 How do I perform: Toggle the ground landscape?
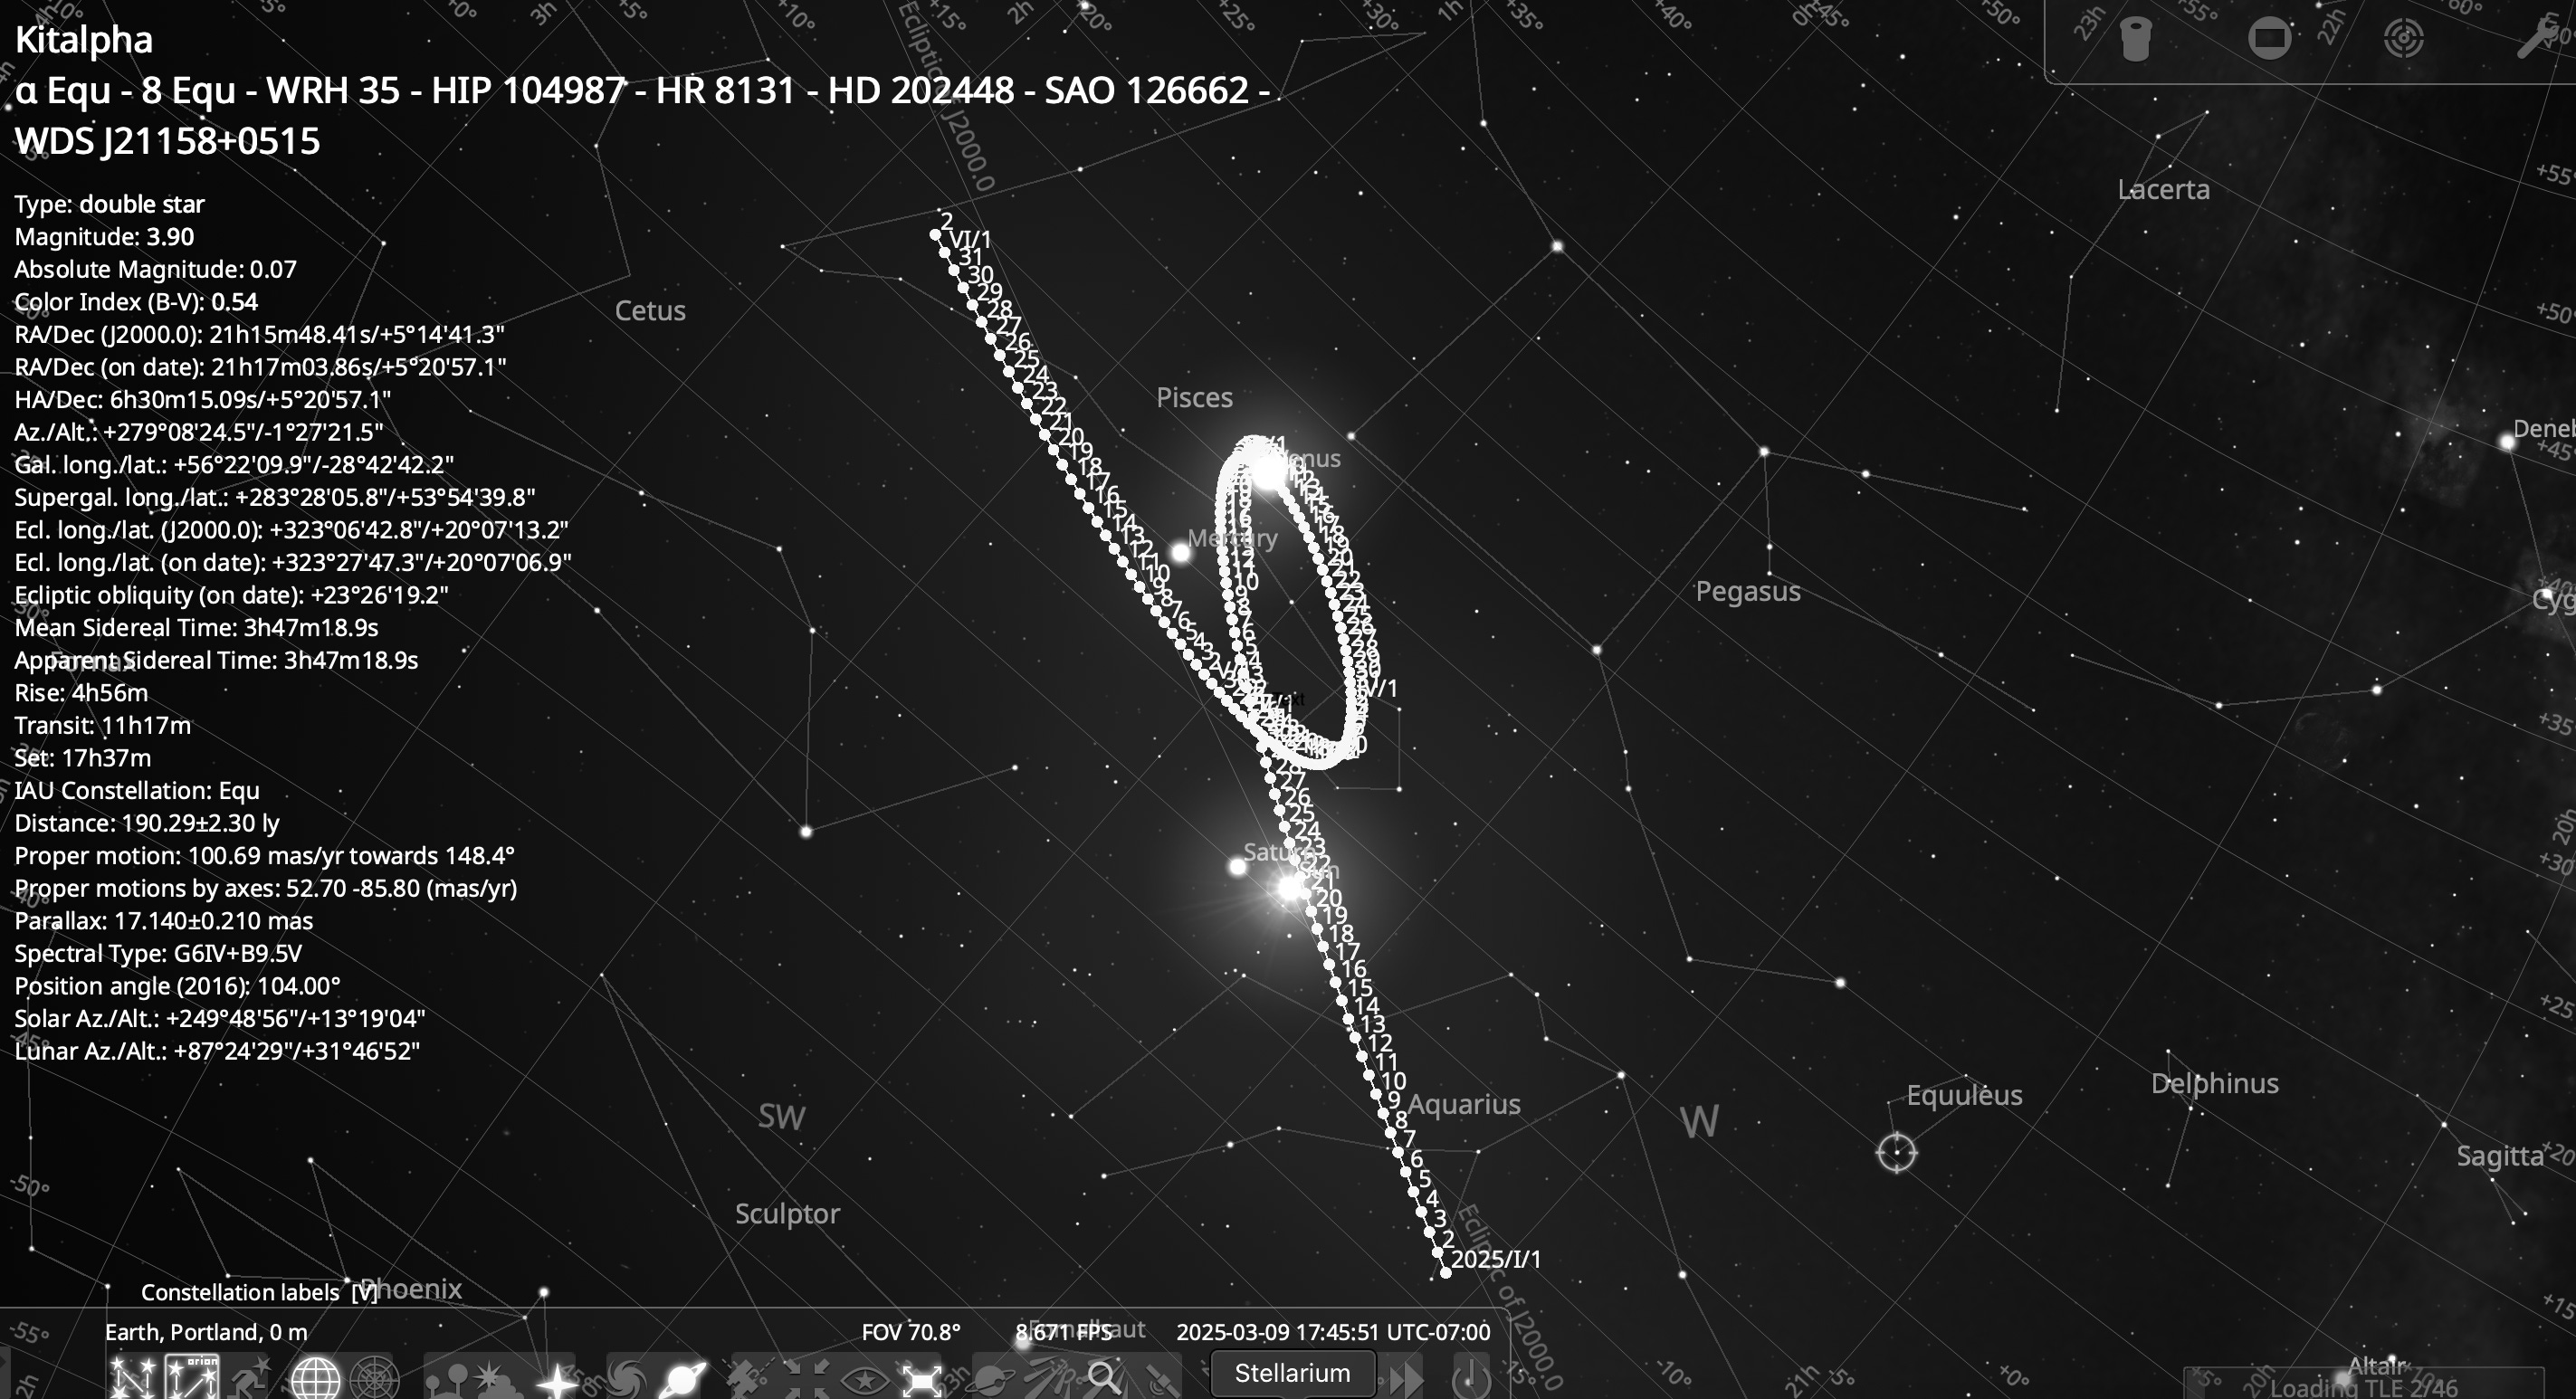click(448, 1380)
